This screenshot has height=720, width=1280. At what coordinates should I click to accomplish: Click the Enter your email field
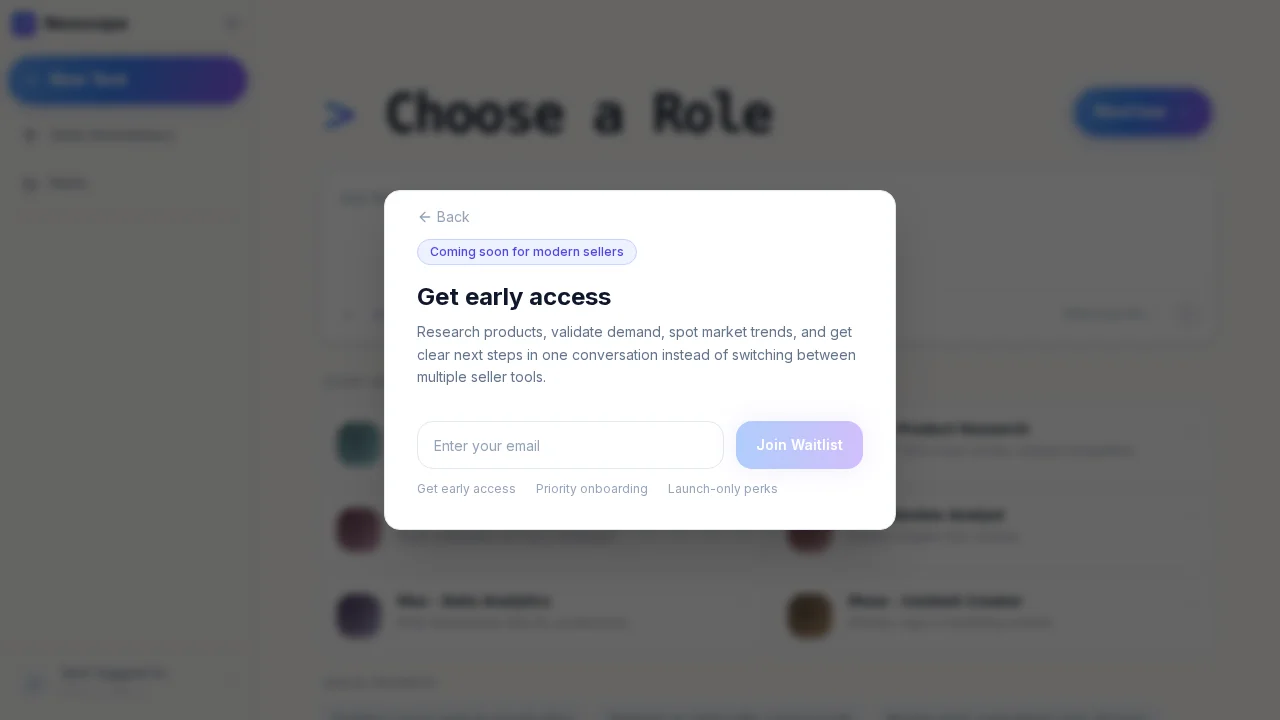pos(570,445)
